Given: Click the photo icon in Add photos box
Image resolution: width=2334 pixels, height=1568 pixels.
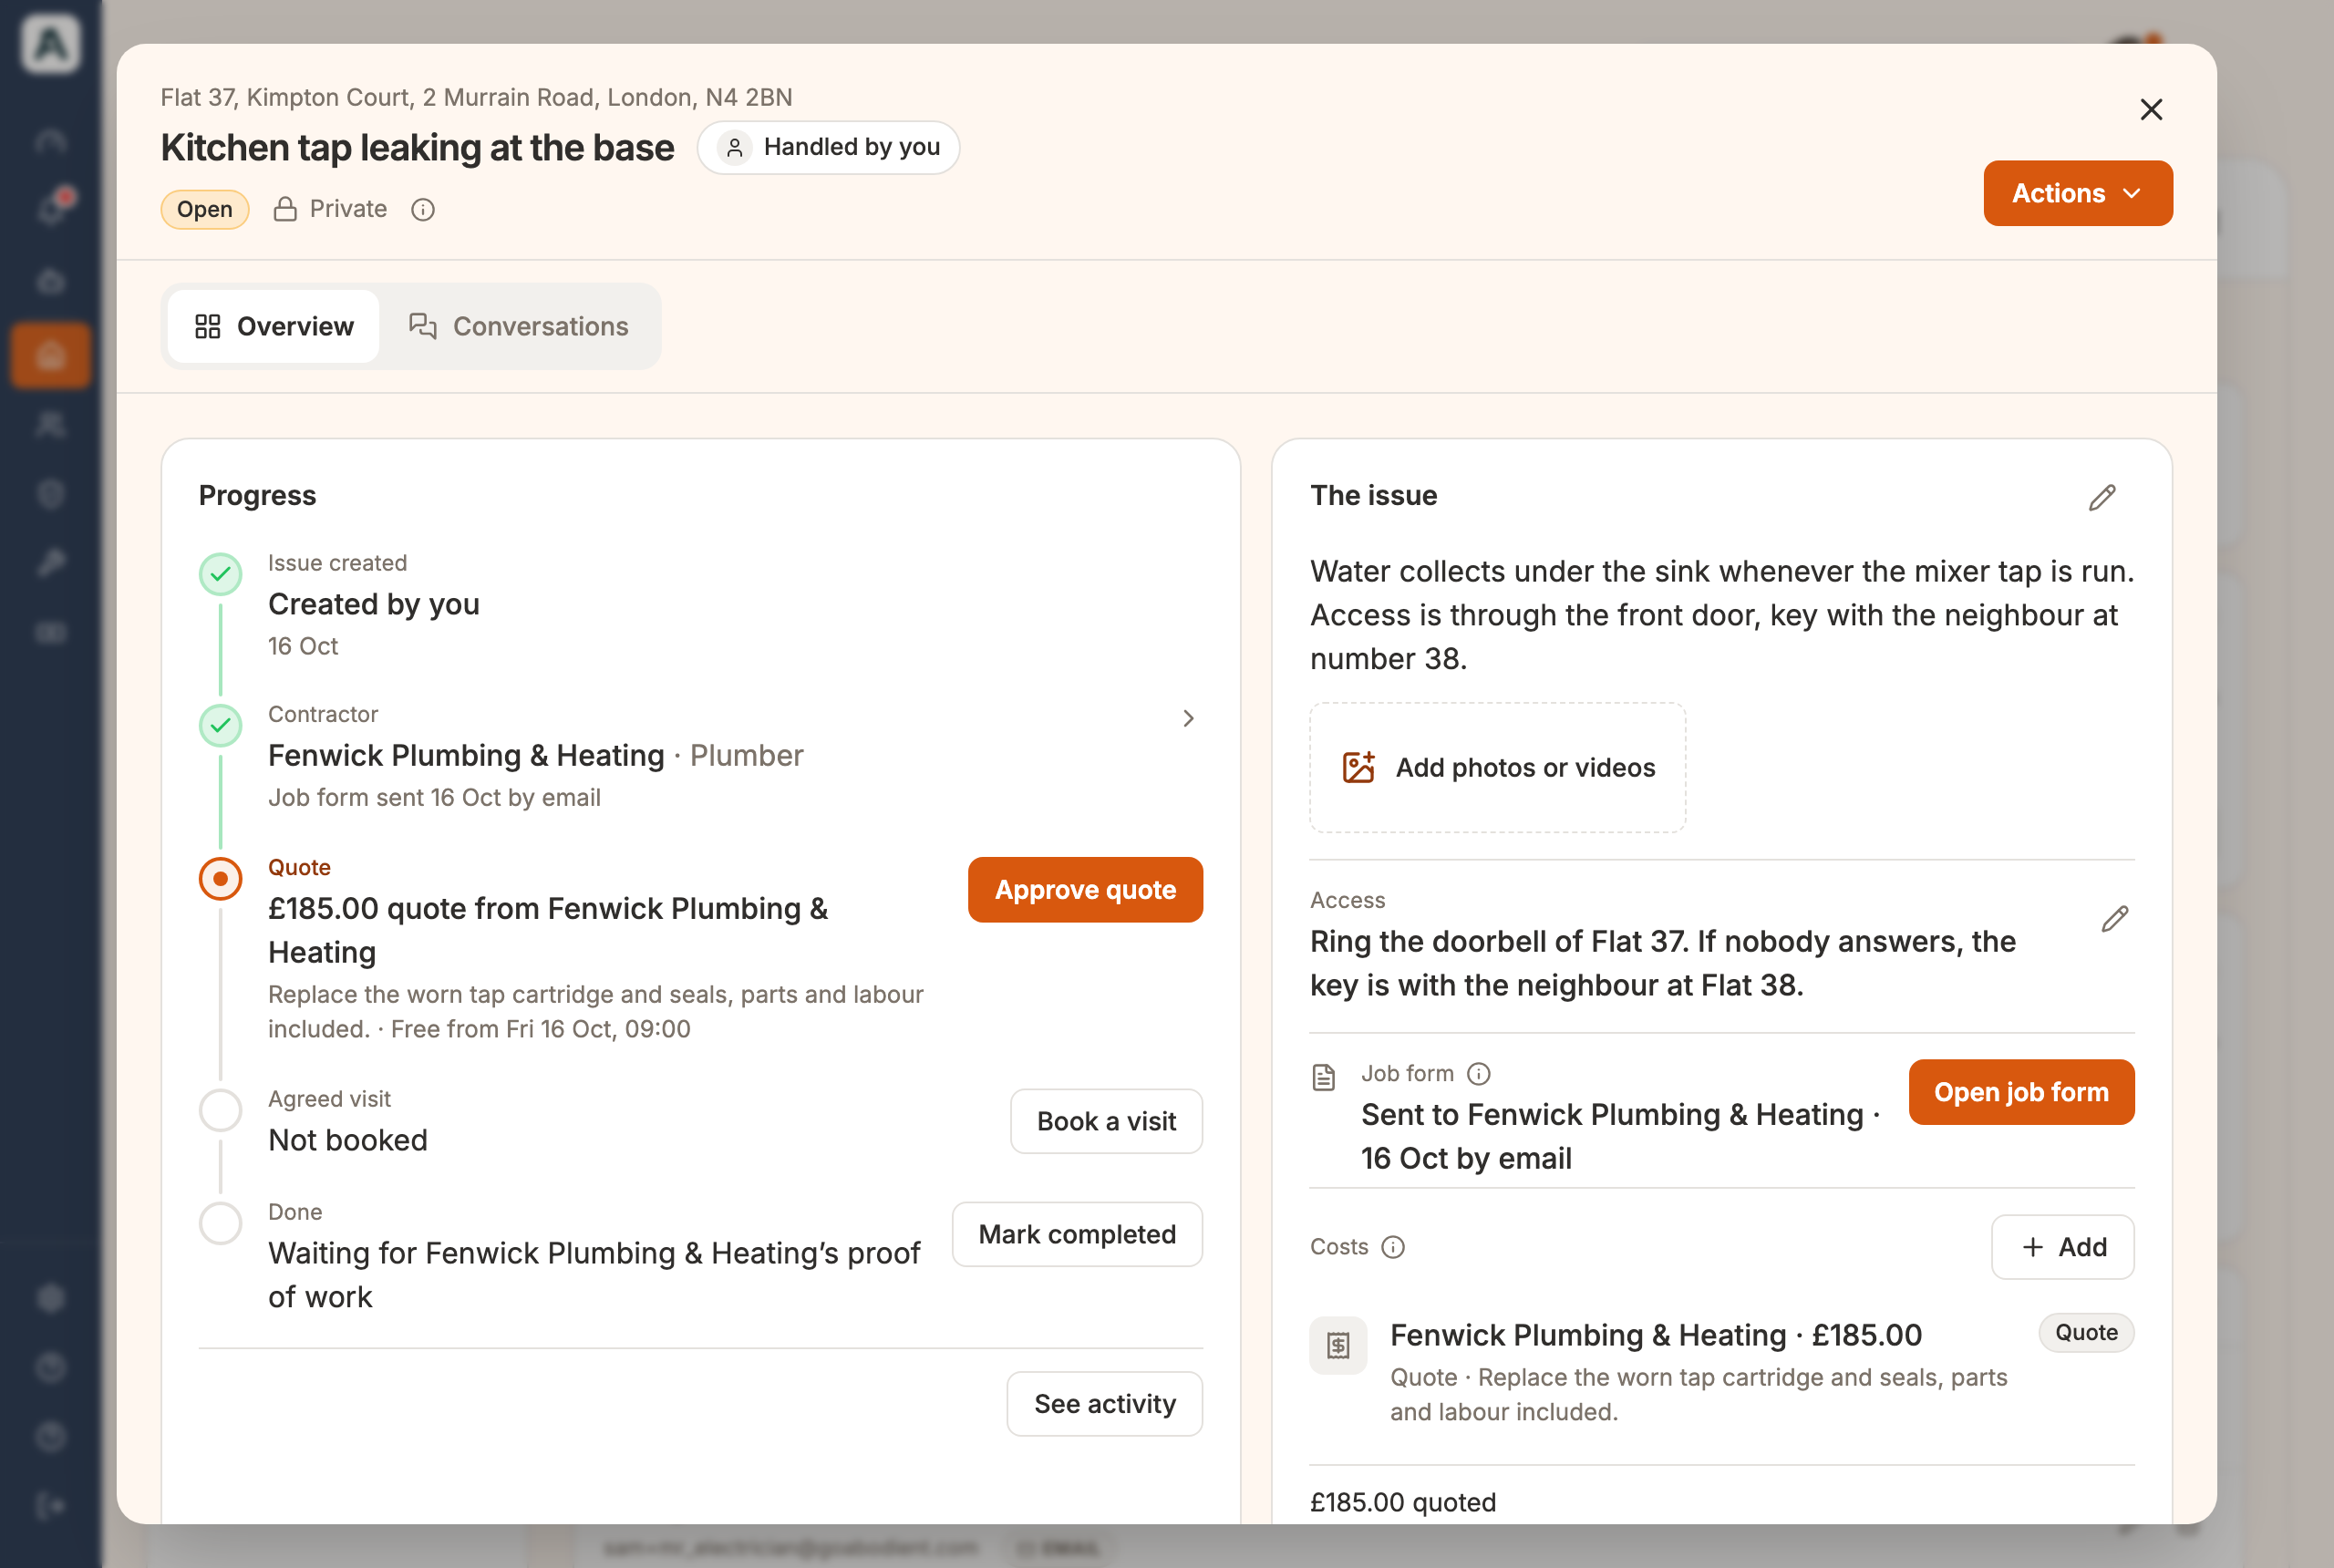Looking at the screenshot, I should pos(1358,767).
